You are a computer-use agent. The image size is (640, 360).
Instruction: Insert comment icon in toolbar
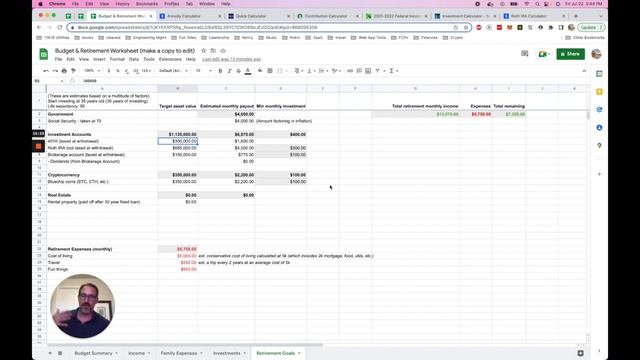point(359,71)
